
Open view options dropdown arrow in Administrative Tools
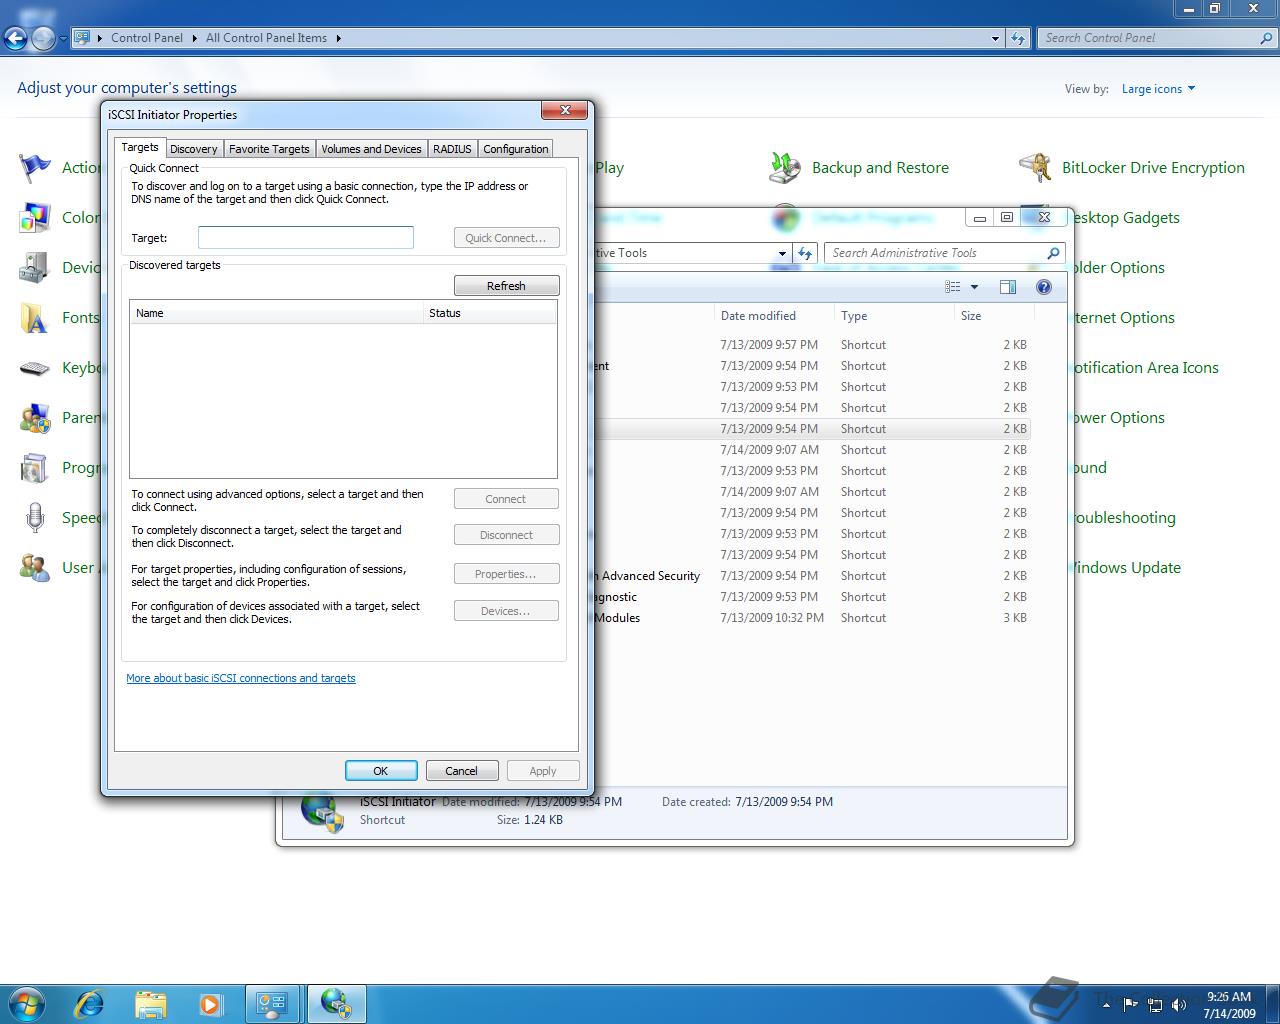pyautogui.click(x=974, y=287)
